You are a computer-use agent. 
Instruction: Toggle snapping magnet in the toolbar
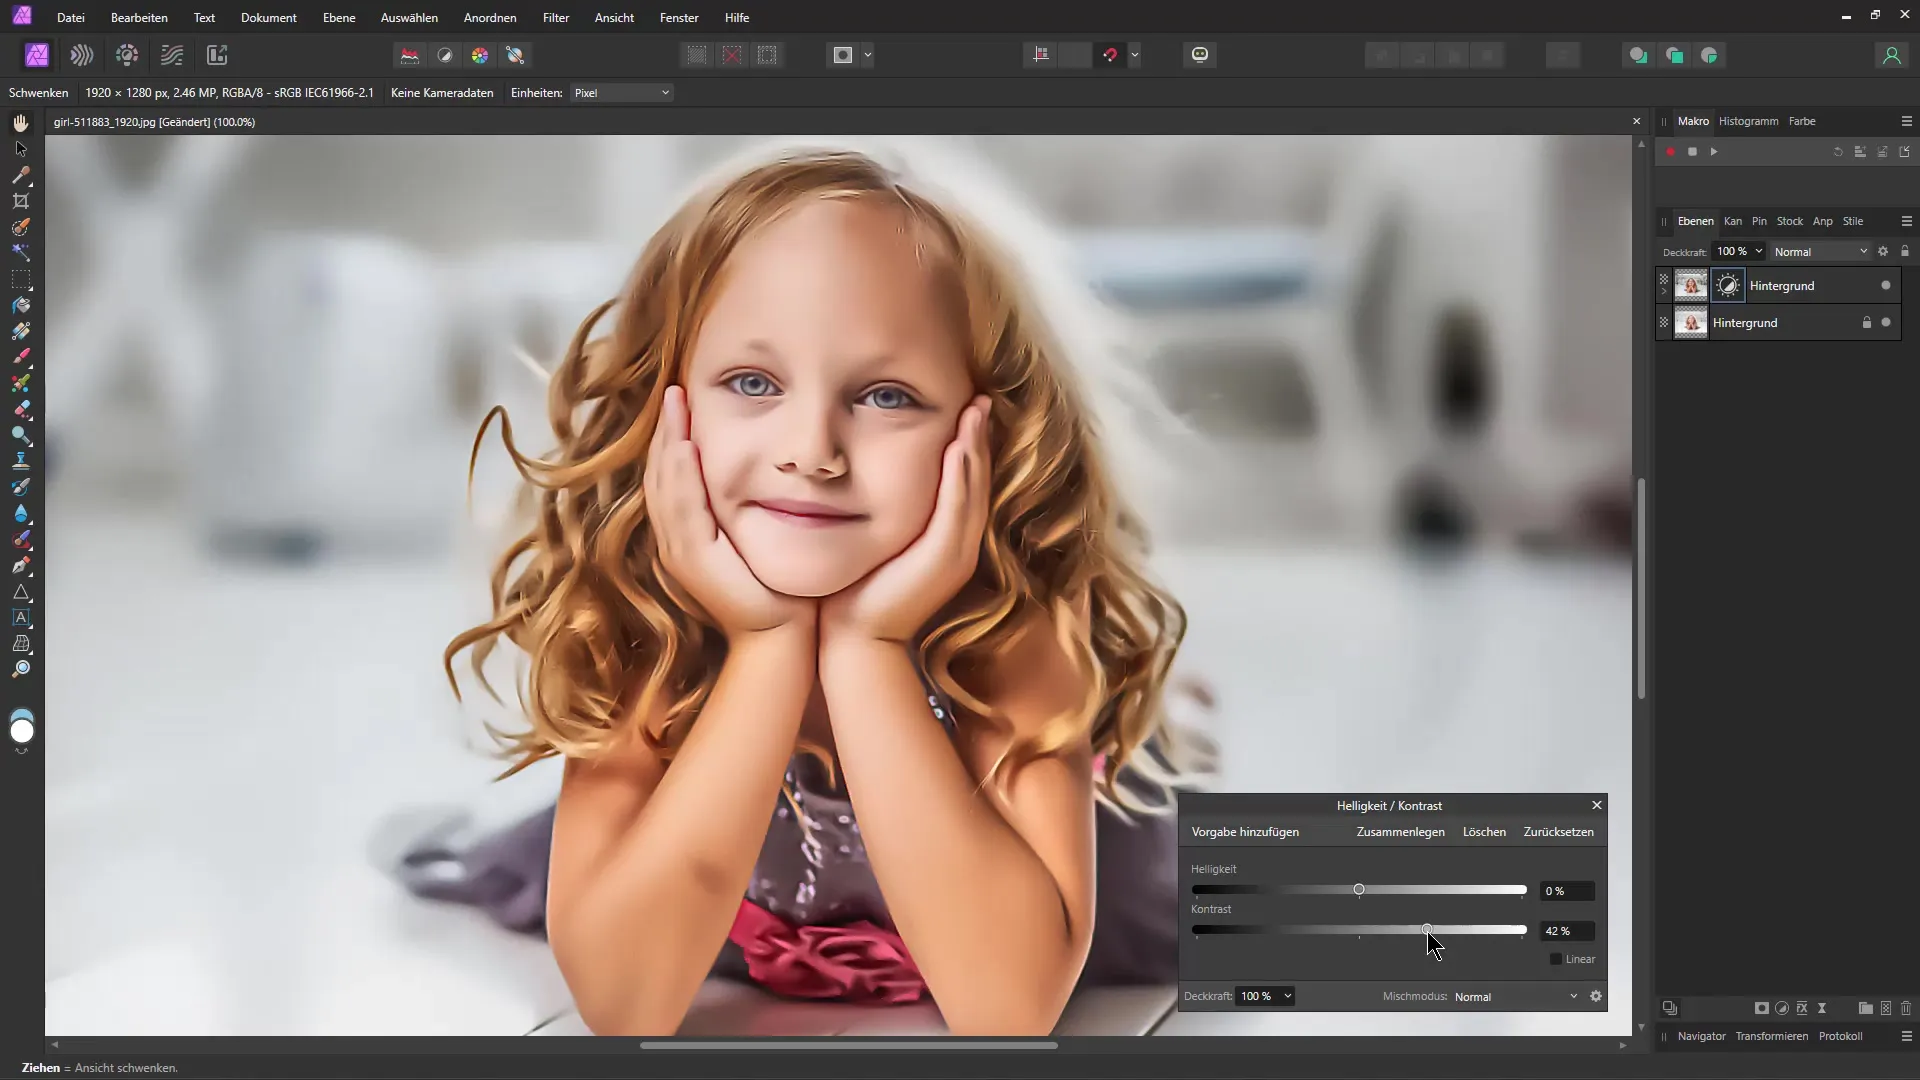[x=1110, y=56]
